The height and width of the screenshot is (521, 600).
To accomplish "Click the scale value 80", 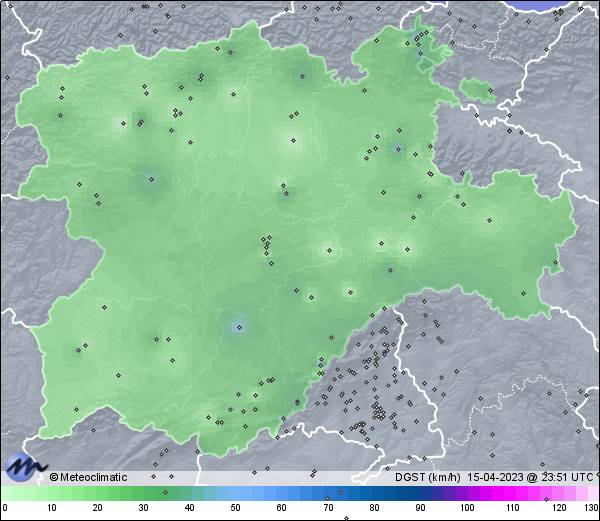I will [x=374, y=508].
